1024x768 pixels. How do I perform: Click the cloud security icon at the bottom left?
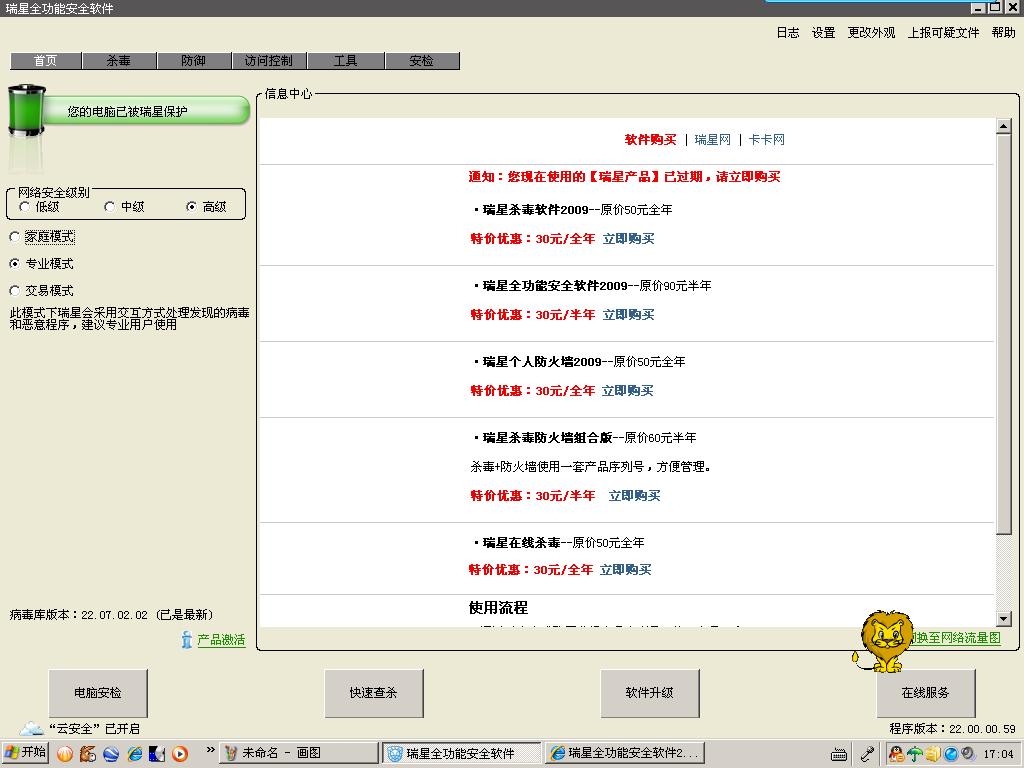(x=31, y=728)
